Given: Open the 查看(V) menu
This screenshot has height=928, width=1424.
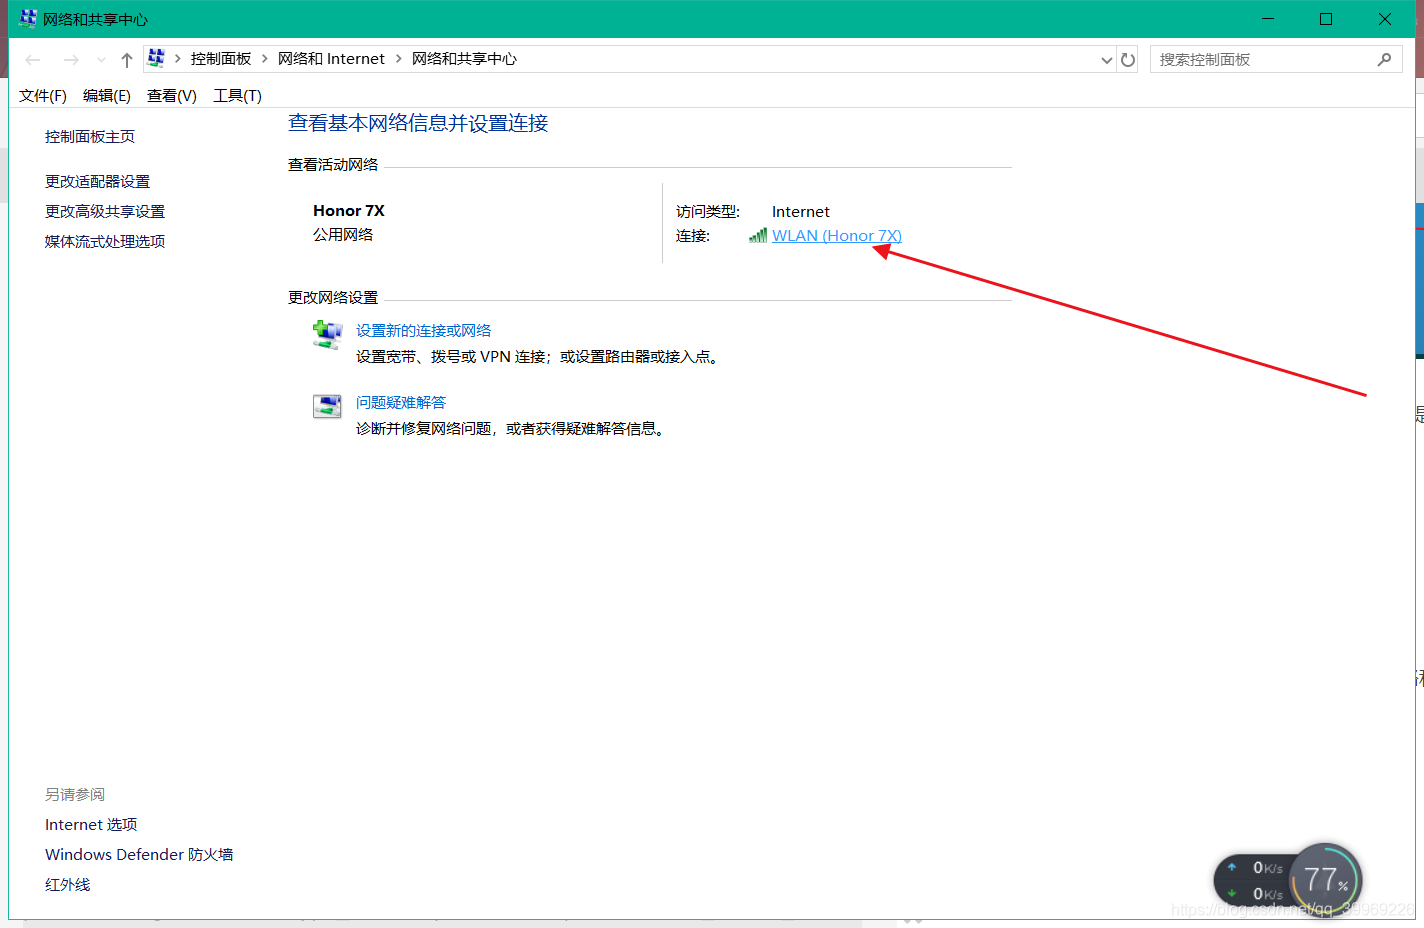Looking at the screenshot, I should (x=172, y=96).
